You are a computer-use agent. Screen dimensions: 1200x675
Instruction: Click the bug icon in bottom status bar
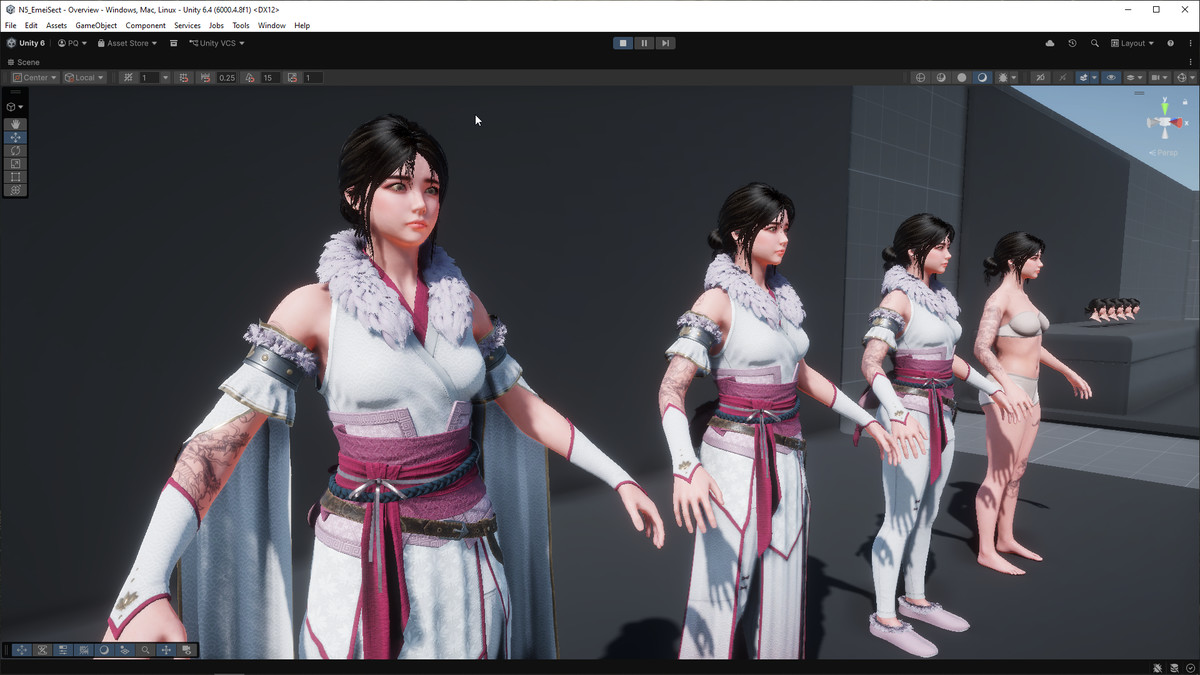coord(1157,667)
